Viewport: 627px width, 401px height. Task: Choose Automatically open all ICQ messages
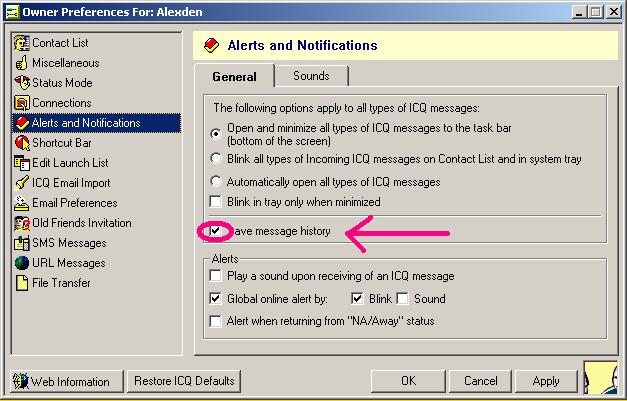coord(216,182)
